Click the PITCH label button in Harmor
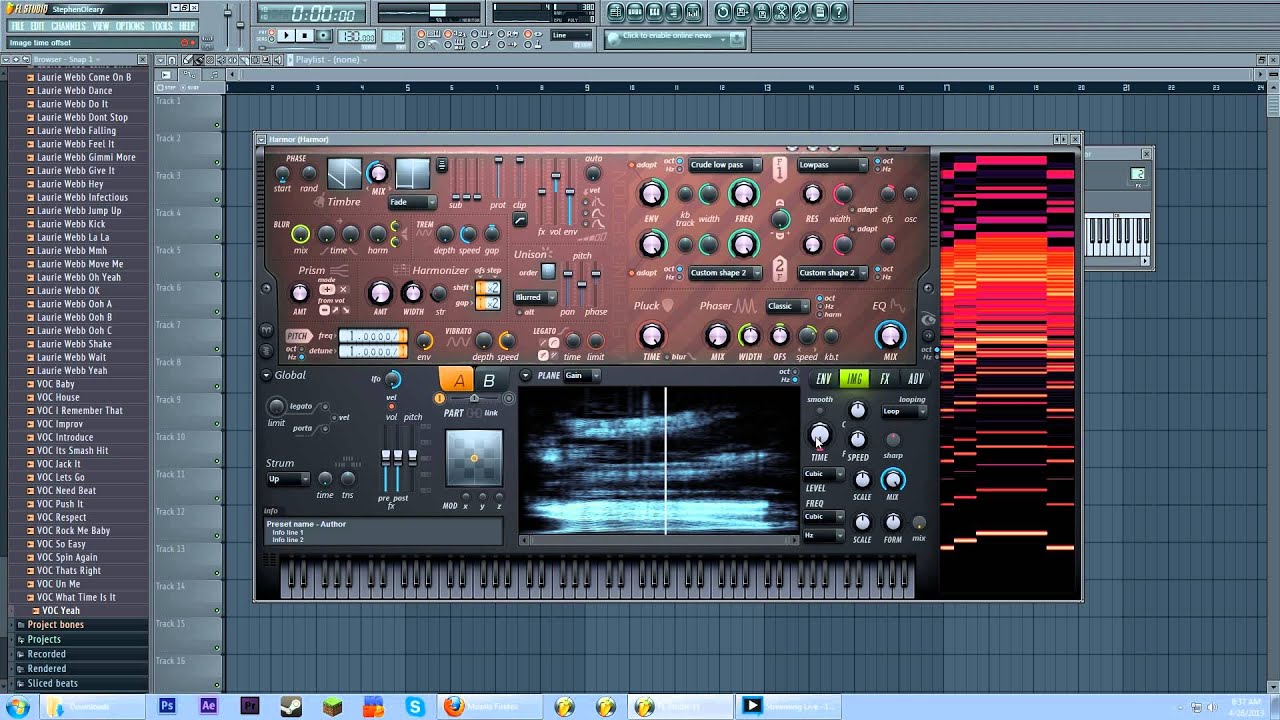This screenshot has width=1280, height=720. pos(297,336)
